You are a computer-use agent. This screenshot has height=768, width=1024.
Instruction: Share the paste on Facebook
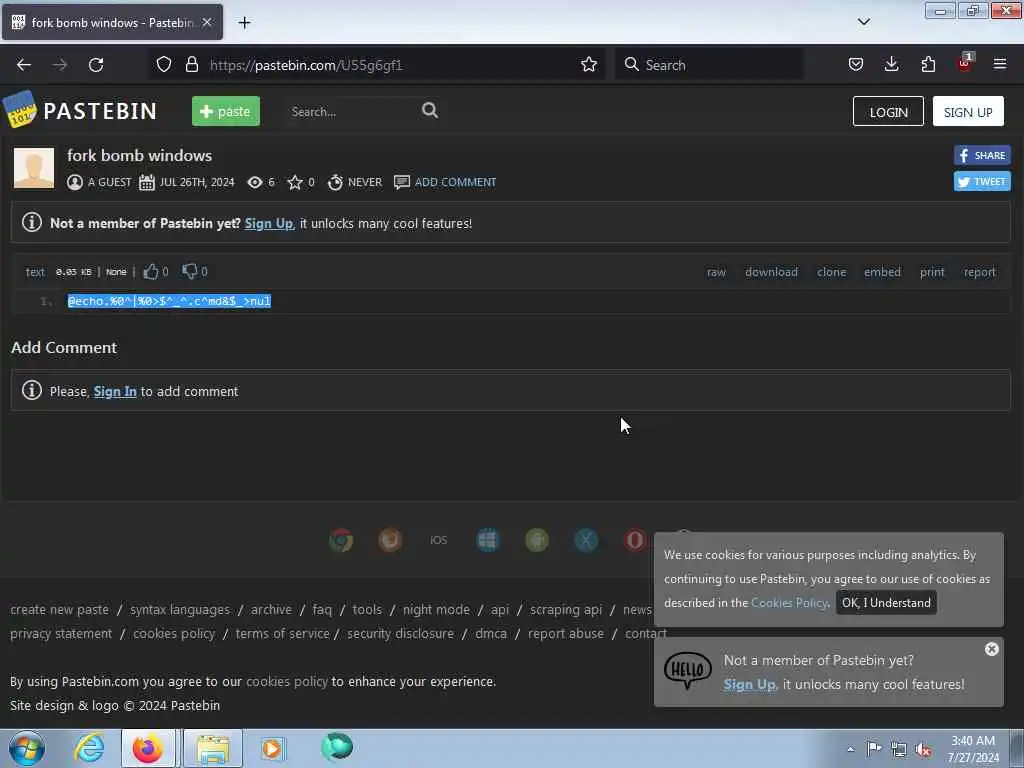pyautogui.click(x=982, y=155)
